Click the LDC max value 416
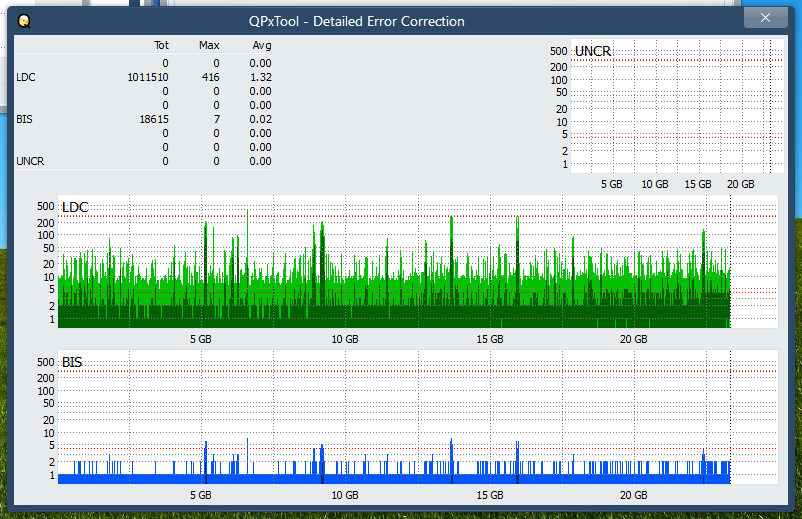 click(x=209, y=77)
